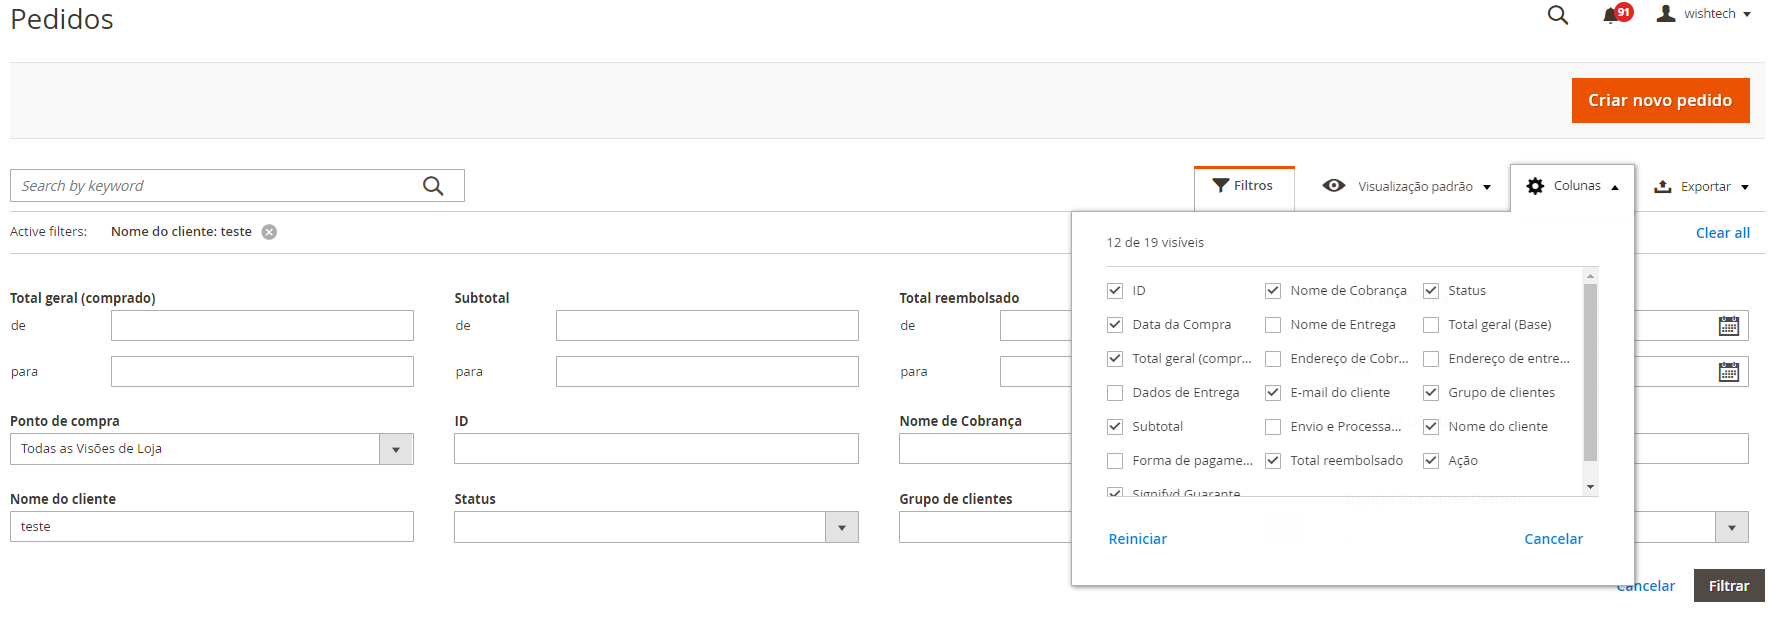The height and width of the screenshot is (627, 1779).
Task: Collapse the Colunas columns panel
Action: pyautogui.click(x=1572, y=186)
